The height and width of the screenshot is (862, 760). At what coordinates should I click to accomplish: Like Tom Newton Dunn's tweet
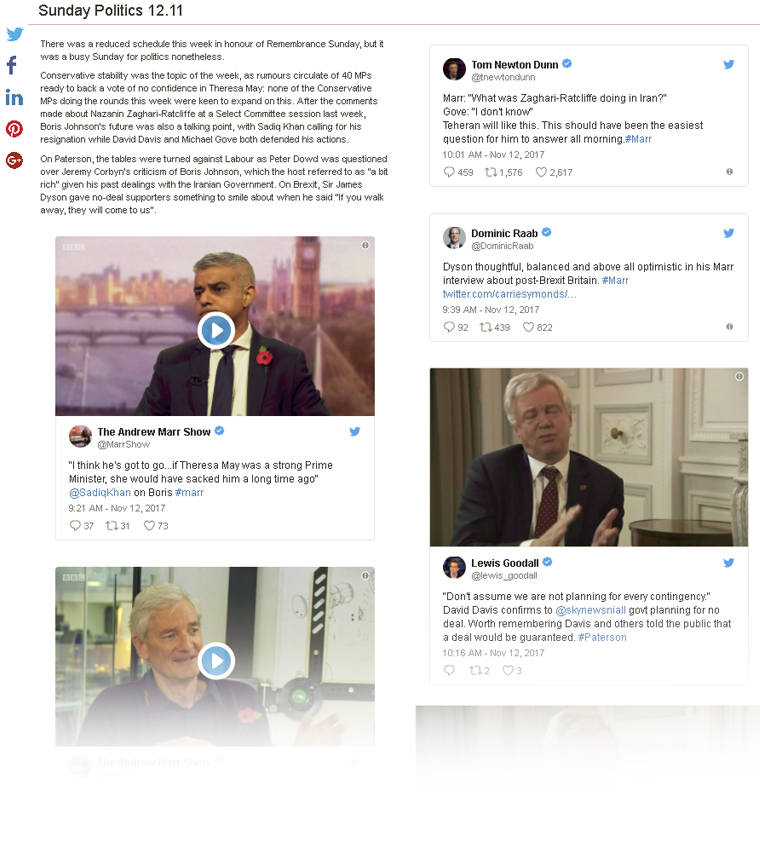(x=554, y=172)
